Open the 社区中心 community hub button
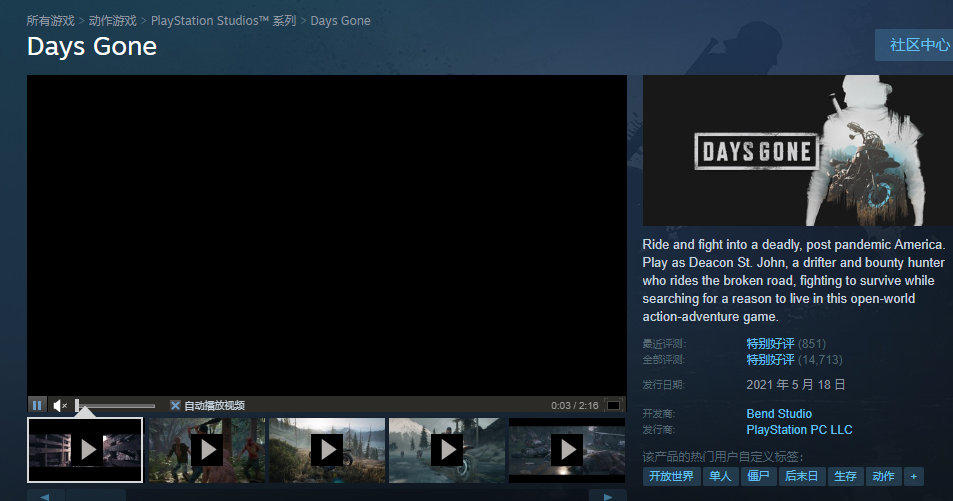The image size is (953, 501). point(915,44)
